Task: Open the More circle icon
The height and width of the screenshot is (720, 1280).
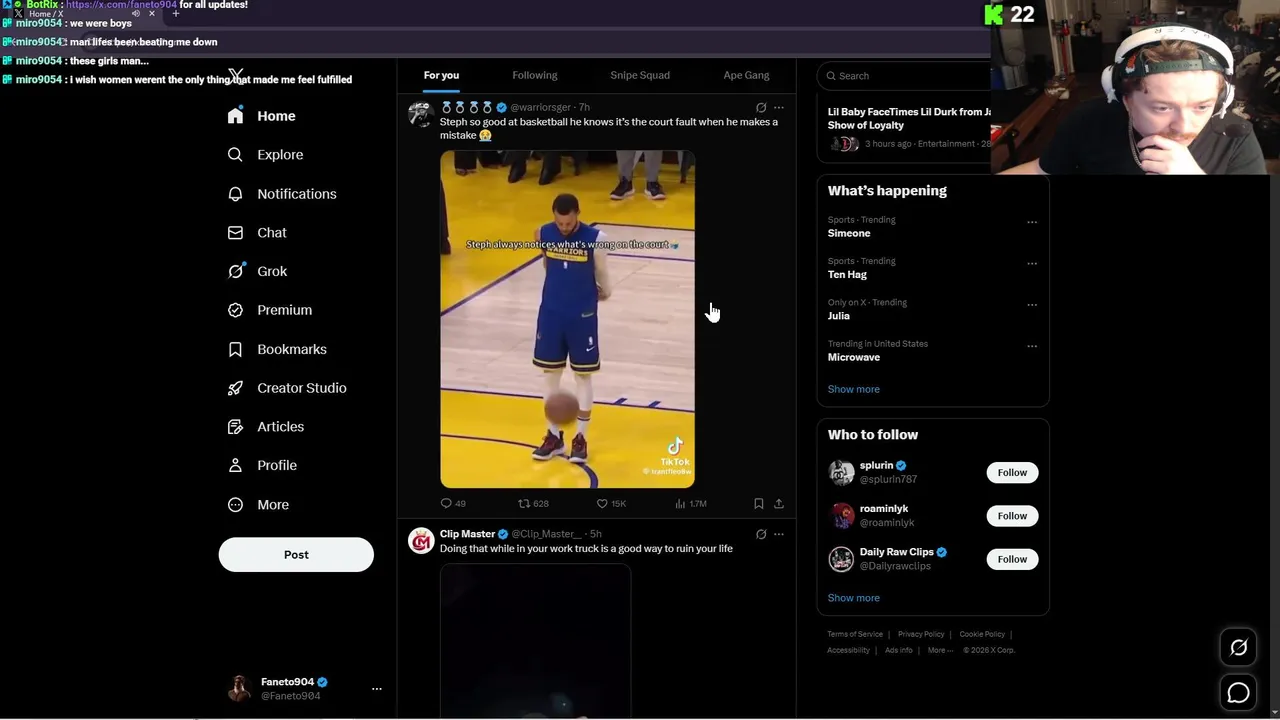Action: click(235, 505)
